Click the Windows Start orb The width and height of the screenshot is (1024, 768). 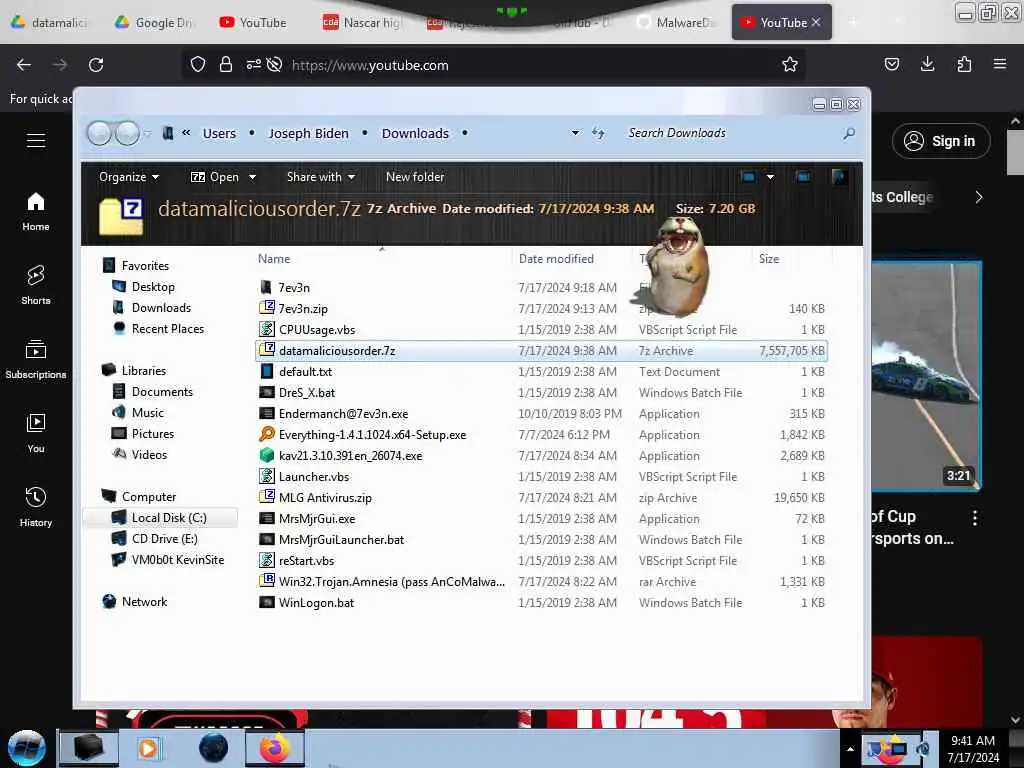(27, 748)
